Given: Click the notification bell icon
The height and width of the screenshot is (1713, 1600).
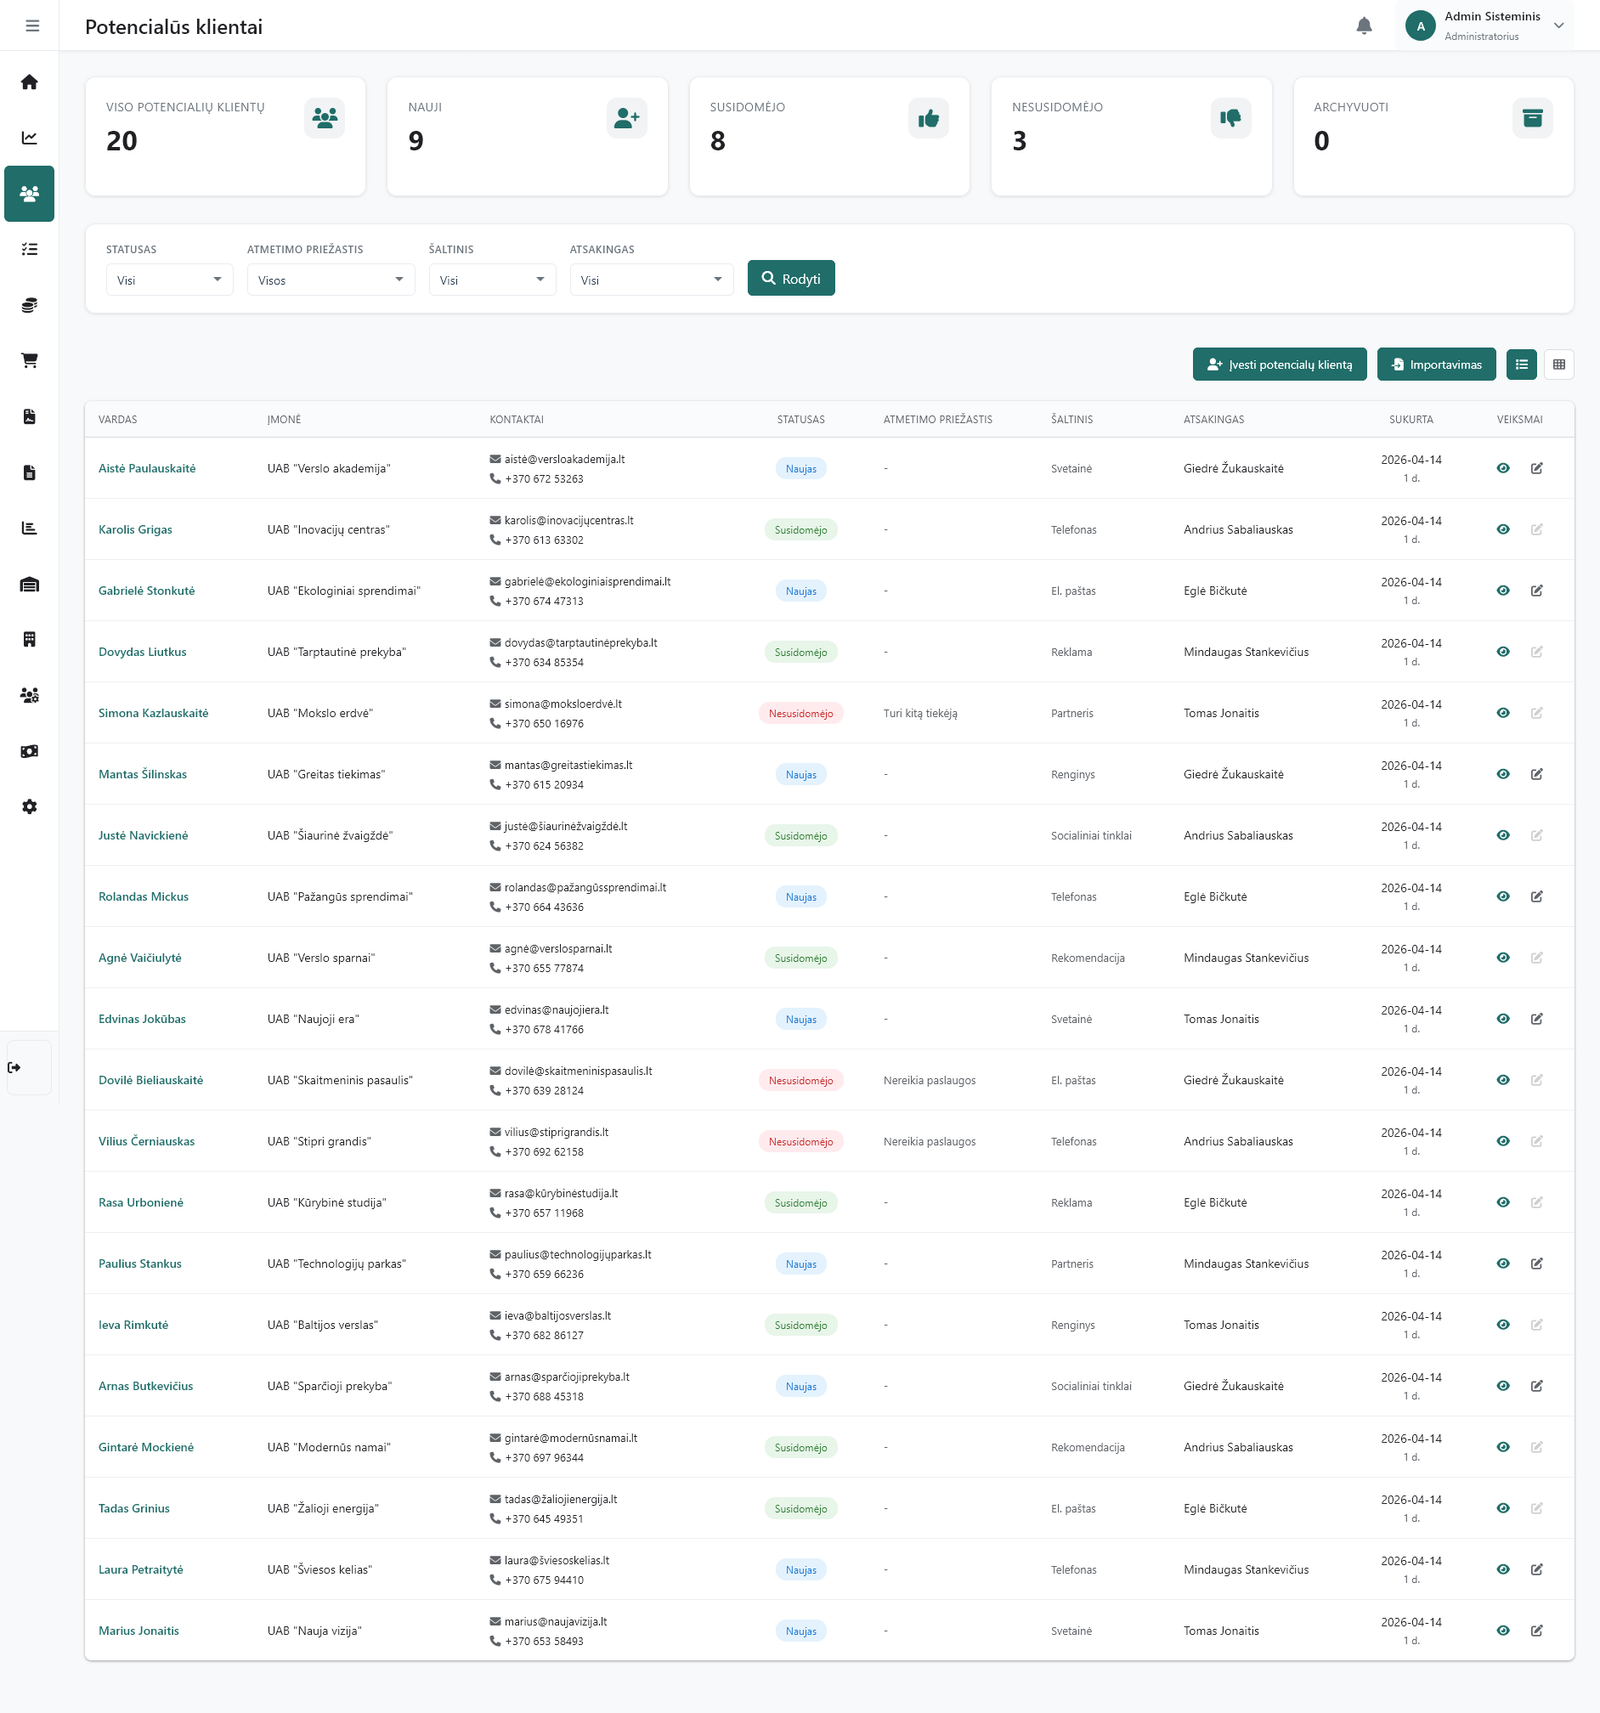Looking at the screenshot, I should point(1364,26).
